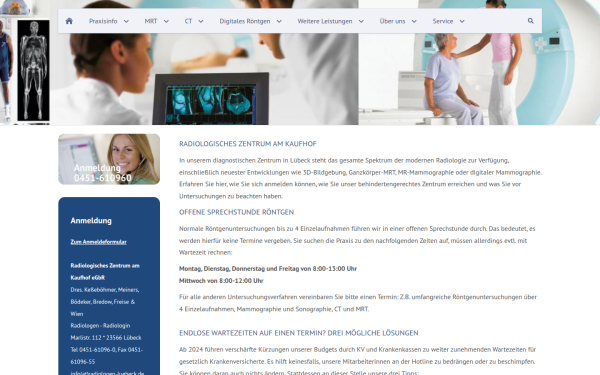Click the Montag, Dienstag, Donnerstag hours line
600x375 pixels.
(268, 269)
